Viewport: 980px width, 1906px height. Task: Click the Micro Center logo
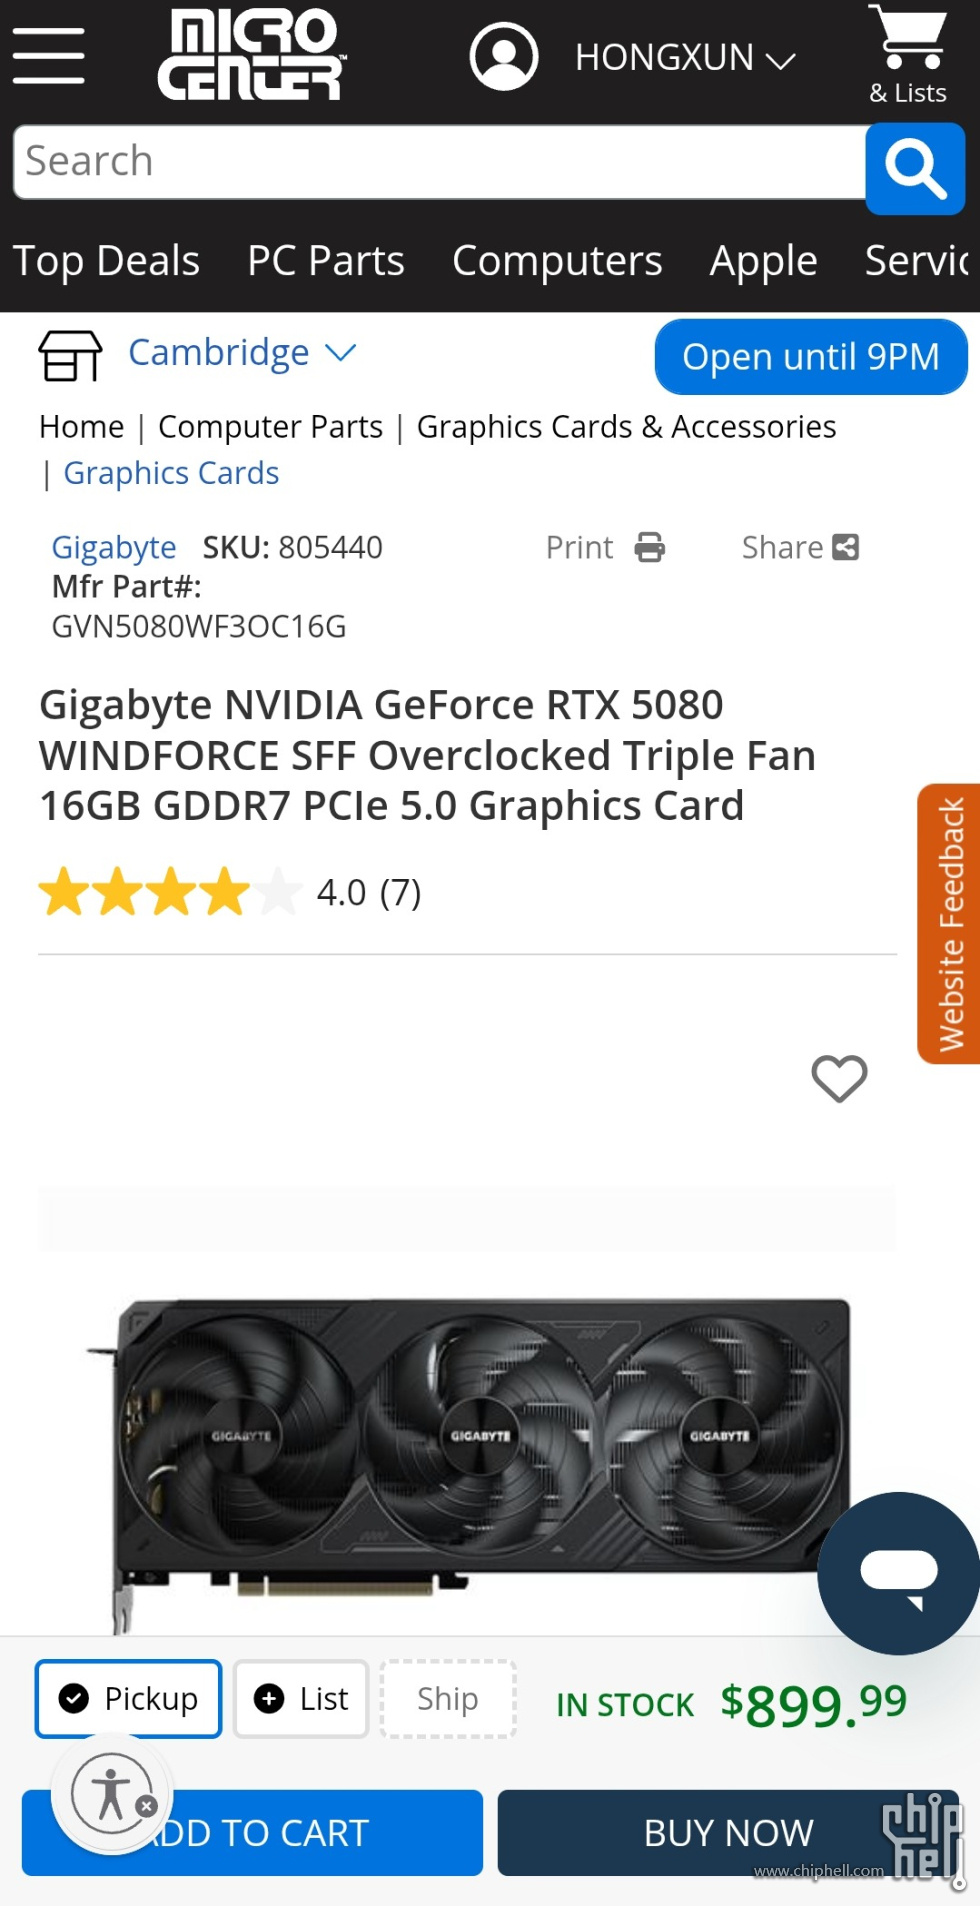[251, 55]
